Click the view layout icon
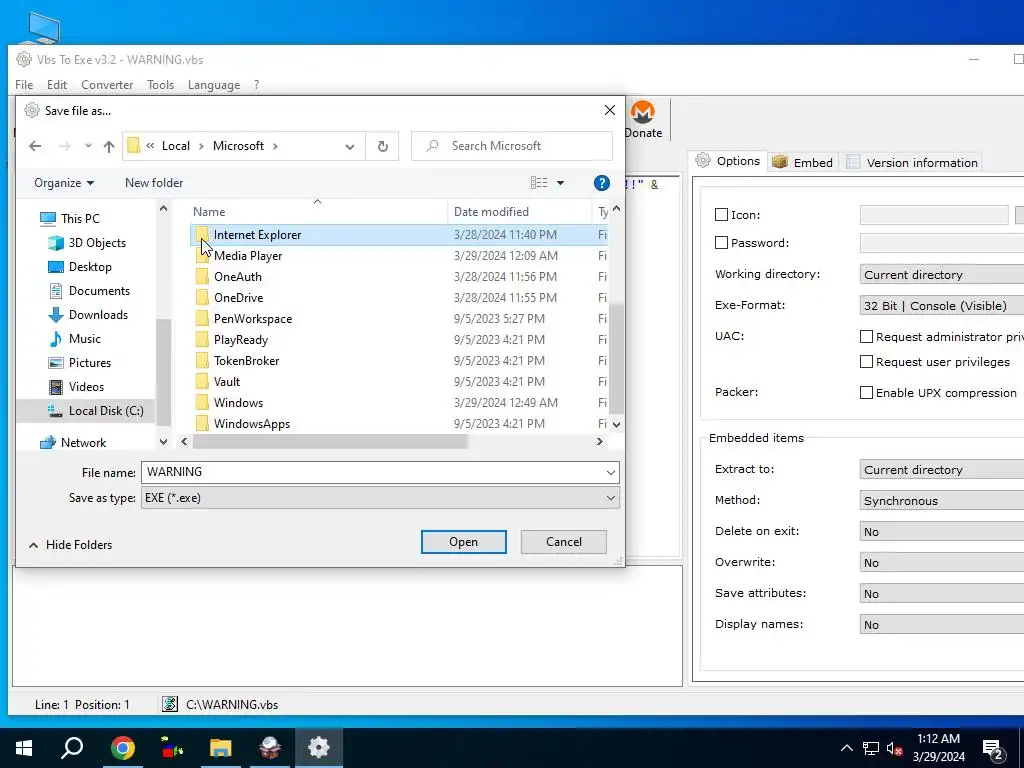This screenshot has width=1024, height=768. 539,183
